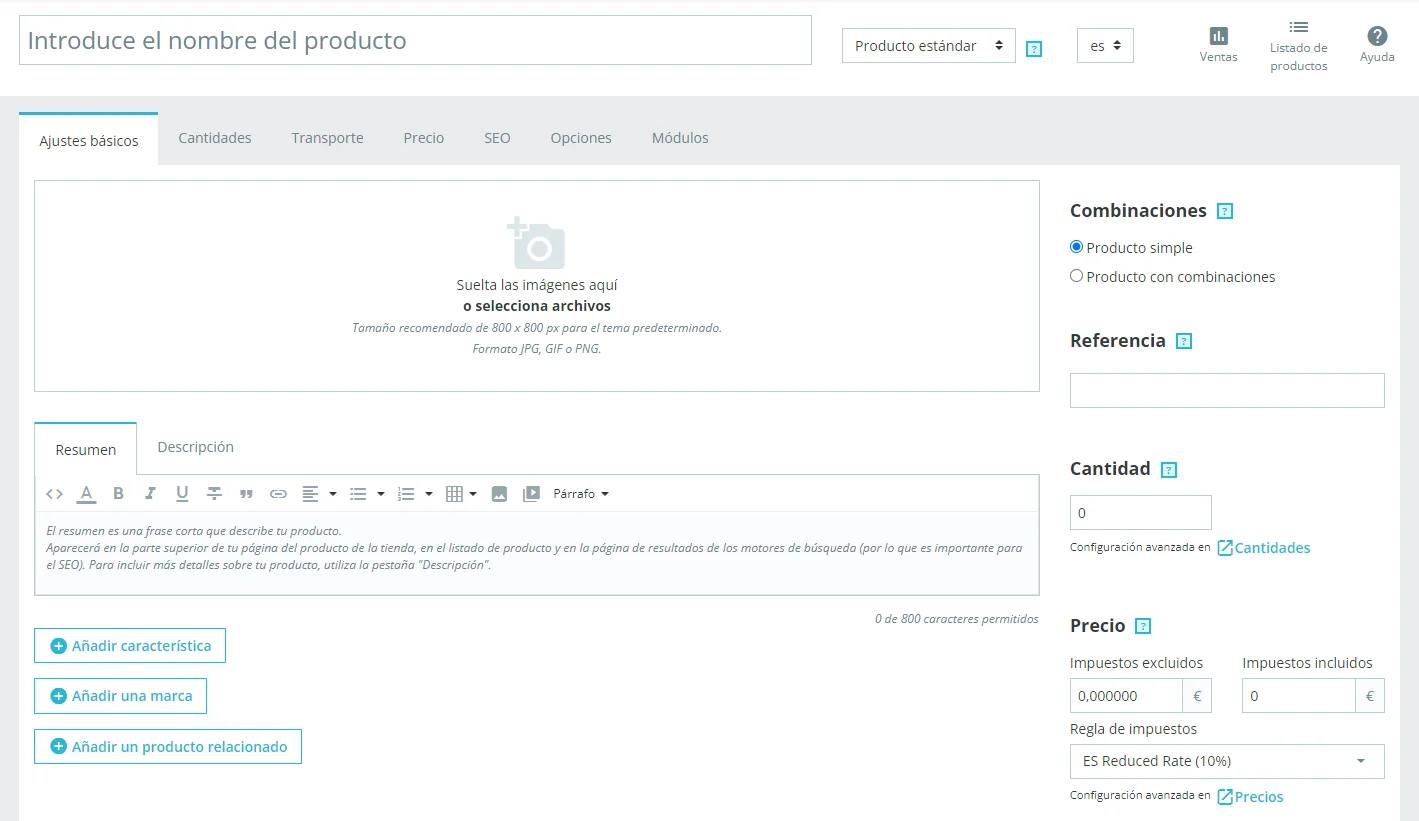The width and height of the screenshot is (1419, 821).
Task: Click help icon beside Combinaciones heading
Action: [1225, 211]
